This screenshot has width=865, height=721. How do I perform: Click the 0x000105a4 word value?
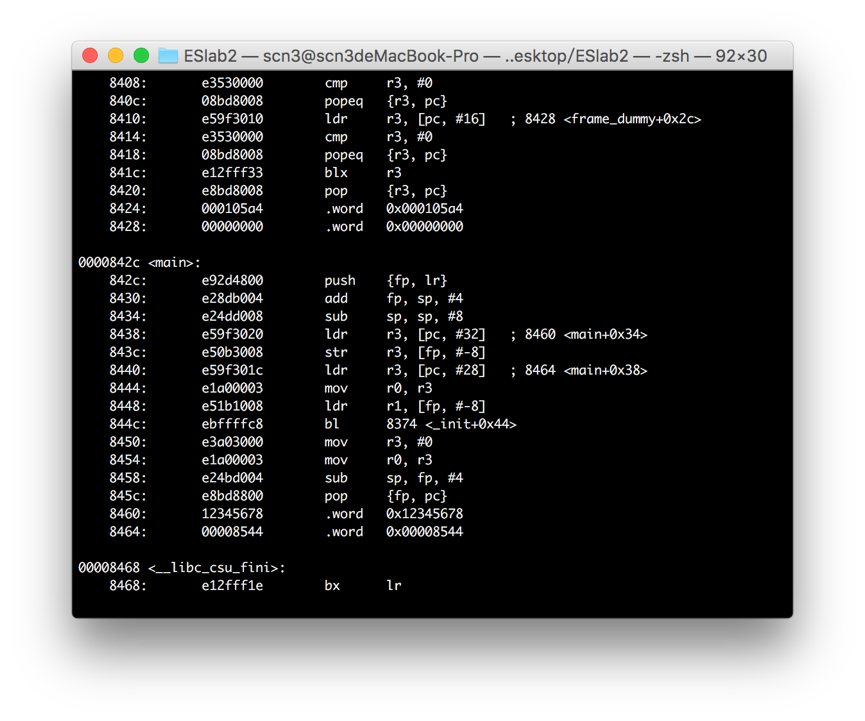[x=424, y=209]
